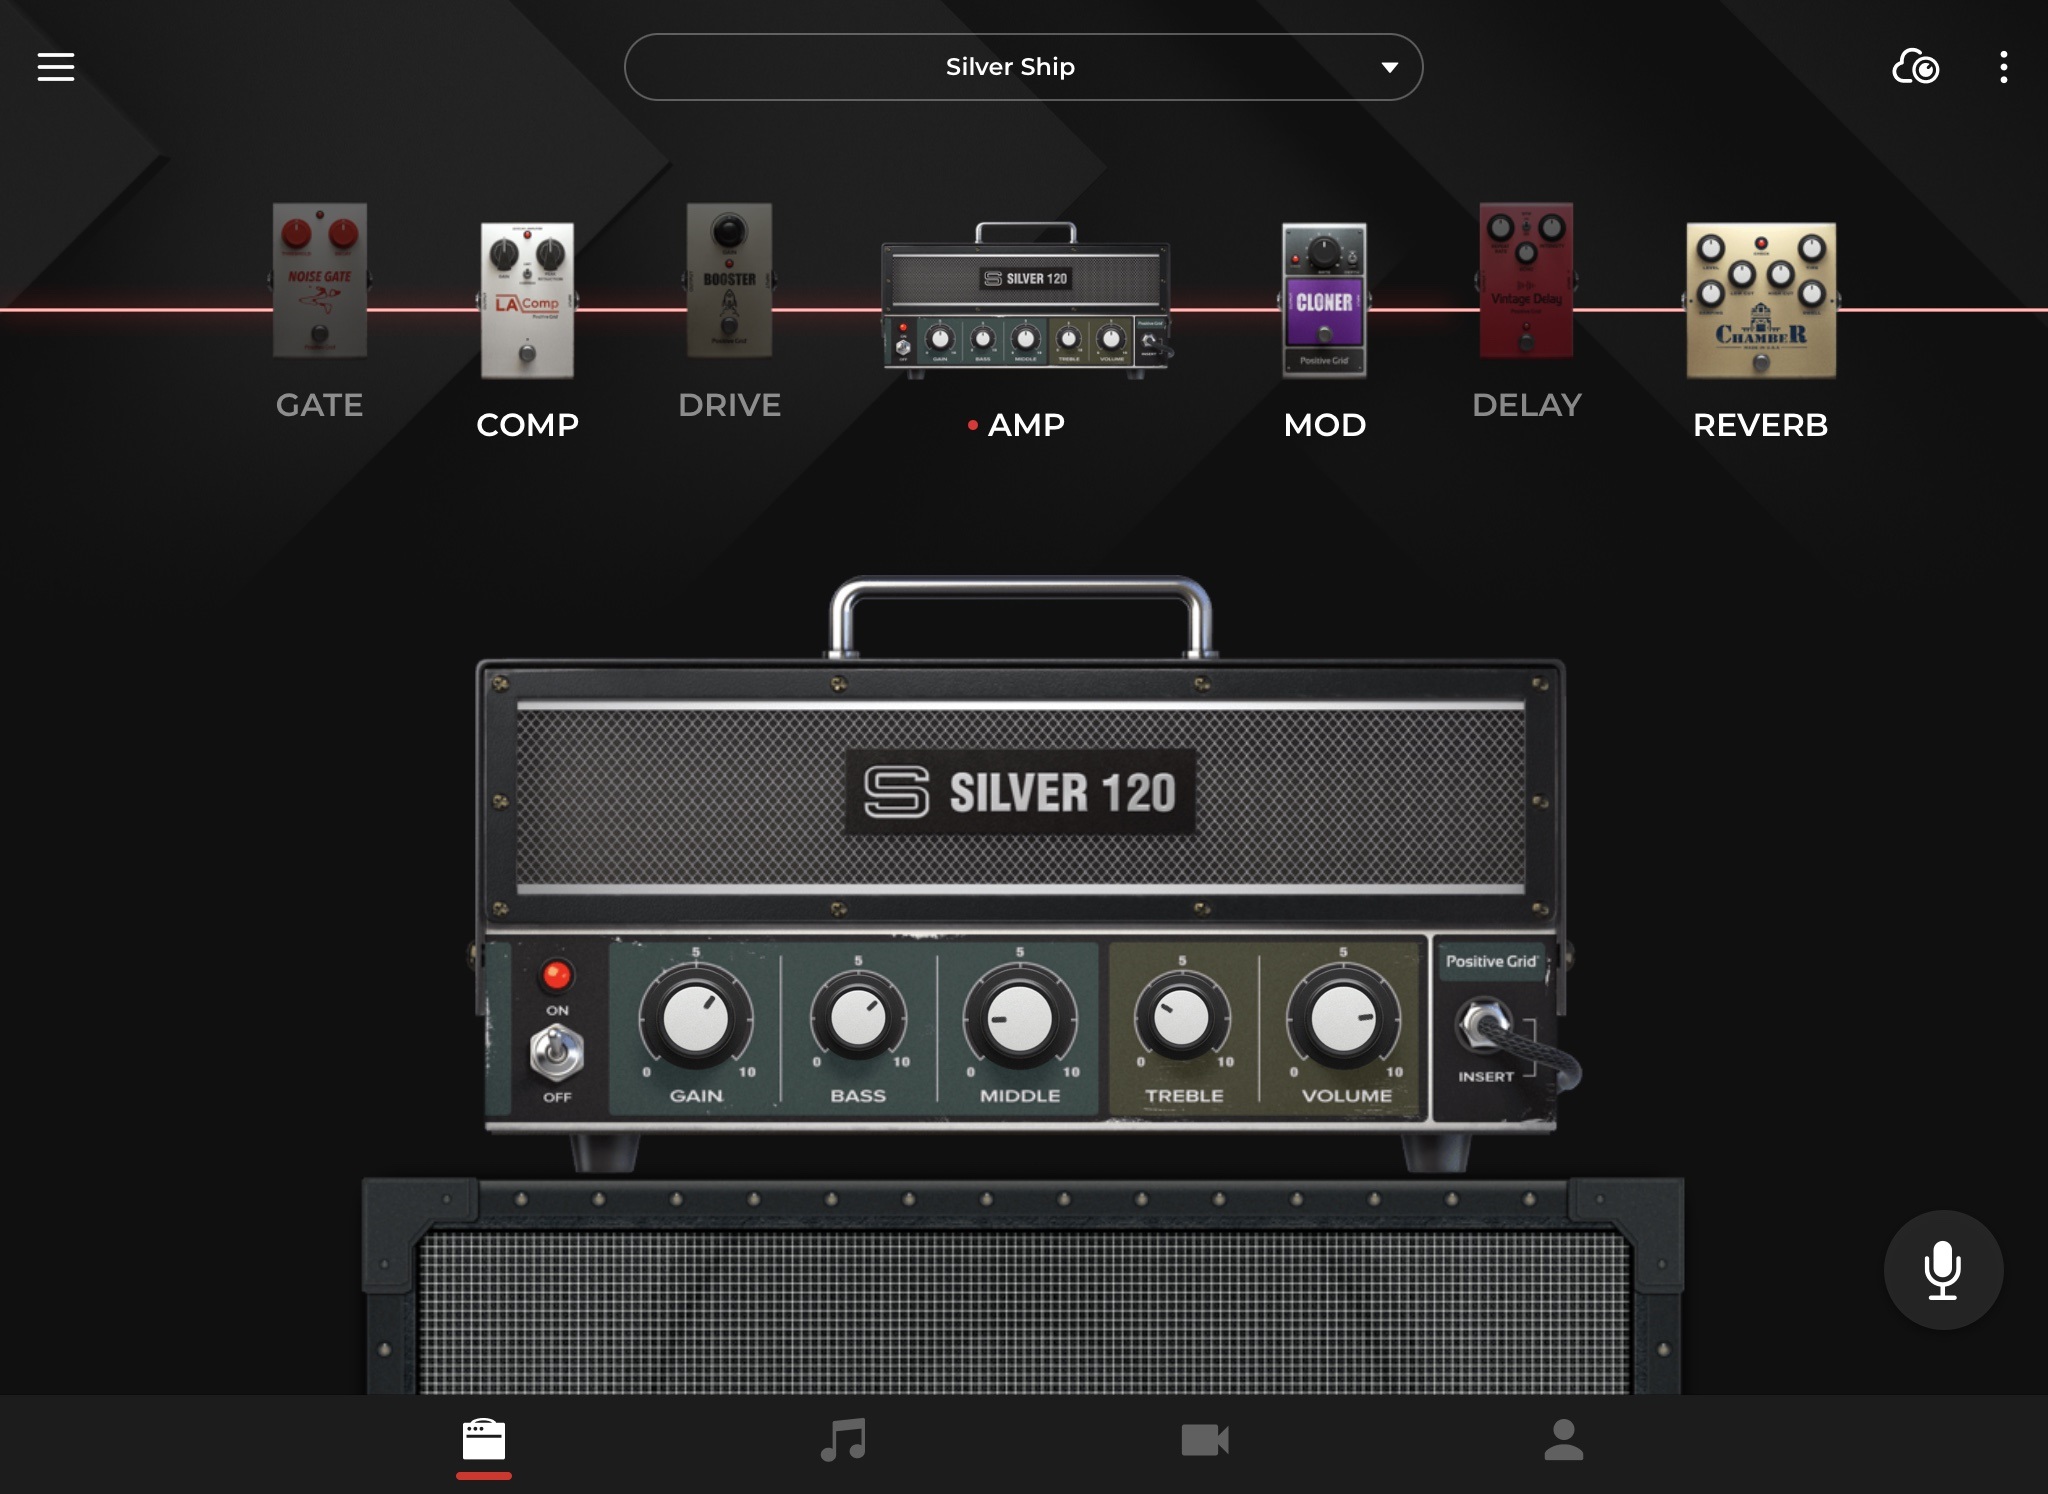Adjust the VOLUME knob

pyautogui.click(x=1343, y=1019)
